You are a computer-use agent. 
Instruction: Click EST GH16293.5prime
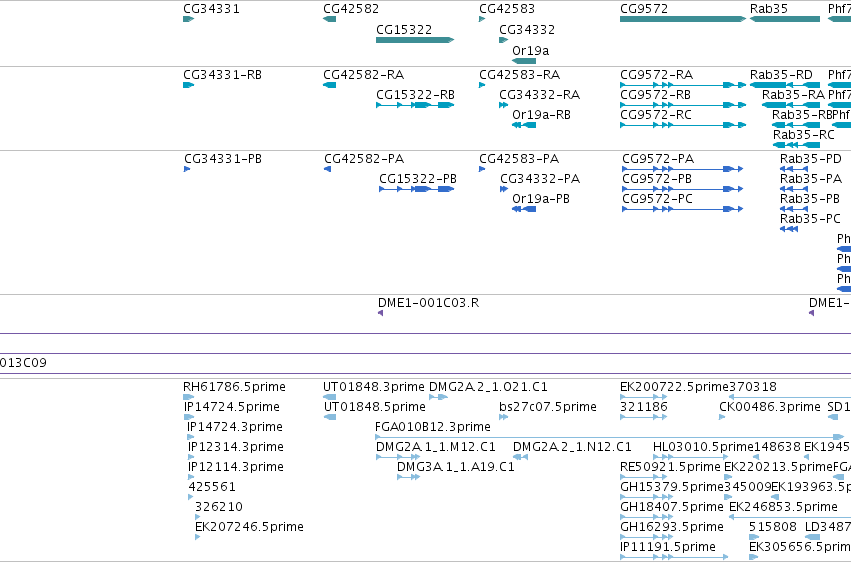point(672,527)
